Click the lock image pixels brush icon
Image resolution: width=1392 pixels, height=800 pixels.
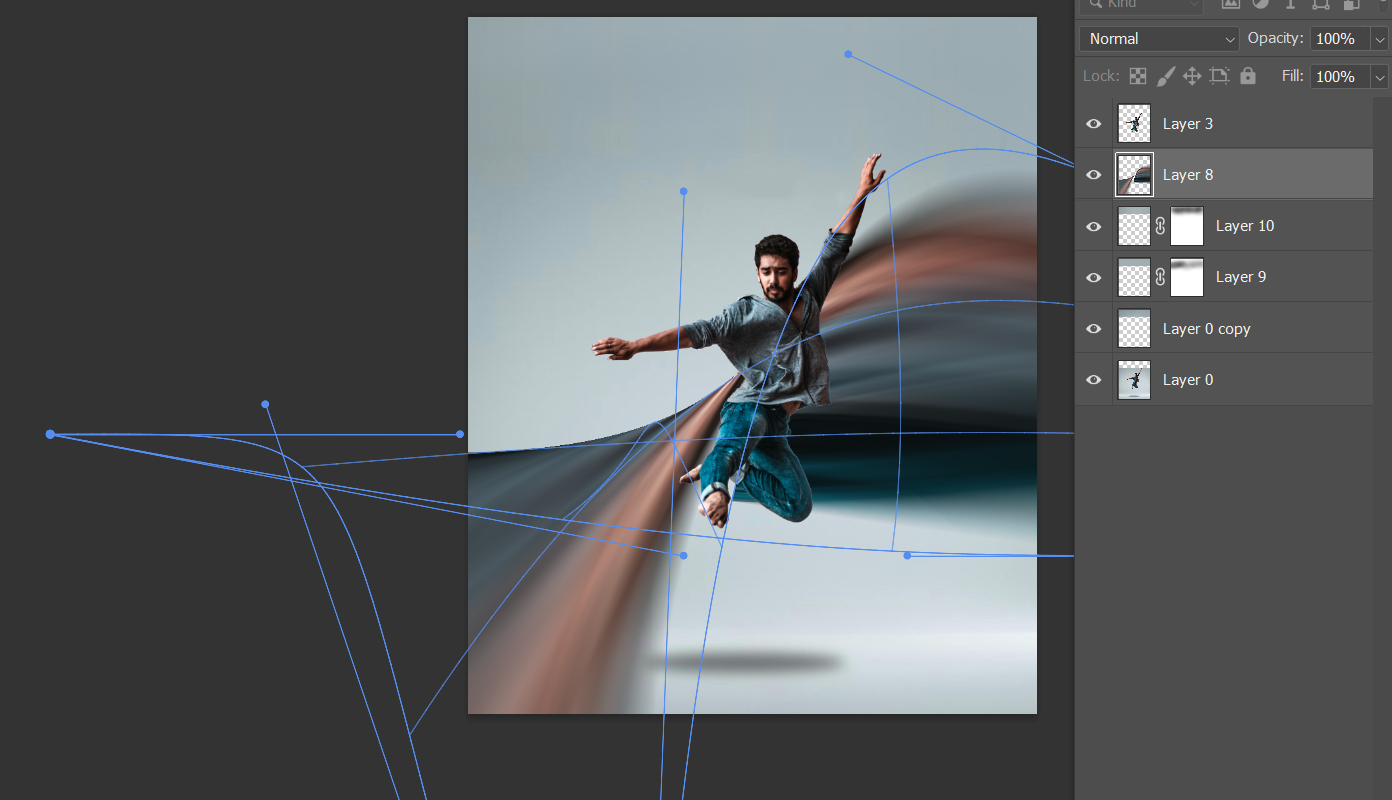tap(1165, 76)
